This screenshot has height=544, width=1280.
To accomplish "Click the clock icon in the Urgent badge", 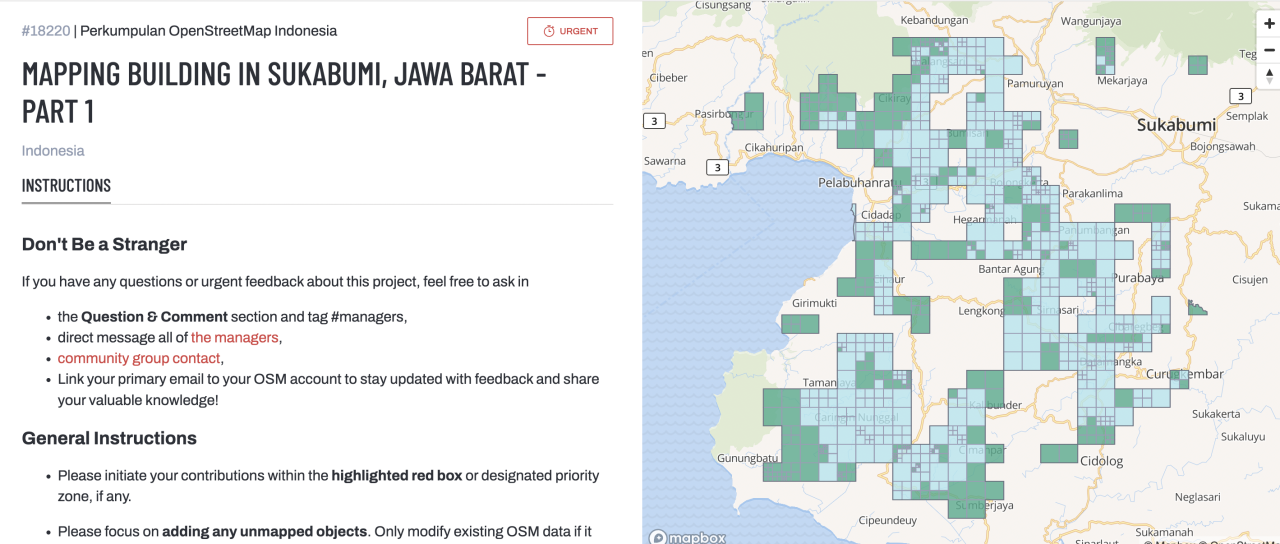I will point(548,31).
